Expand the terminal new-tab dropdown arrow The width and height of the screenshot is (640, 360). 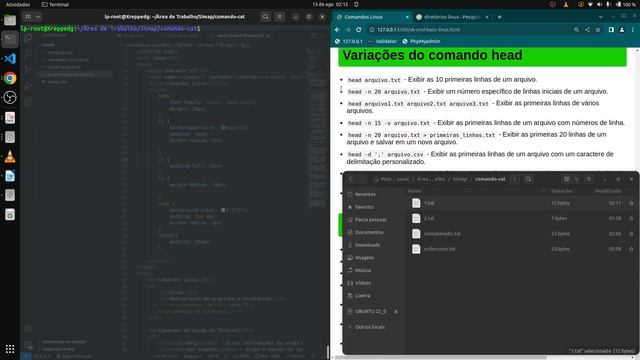point(38,17)
